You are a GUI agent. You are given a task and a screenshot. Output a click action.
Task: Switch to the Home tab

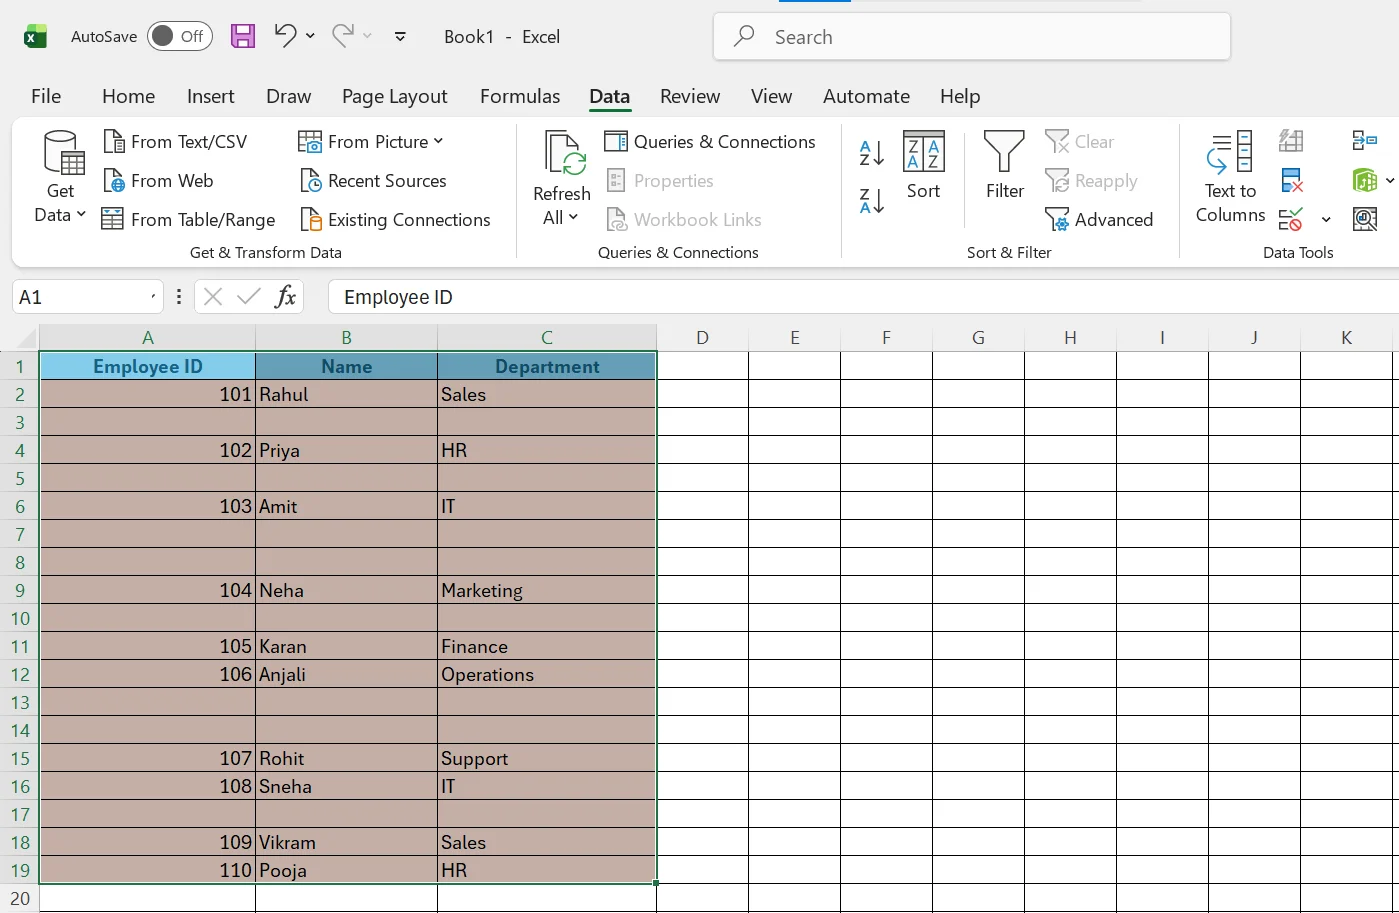(x=128, y=96)
